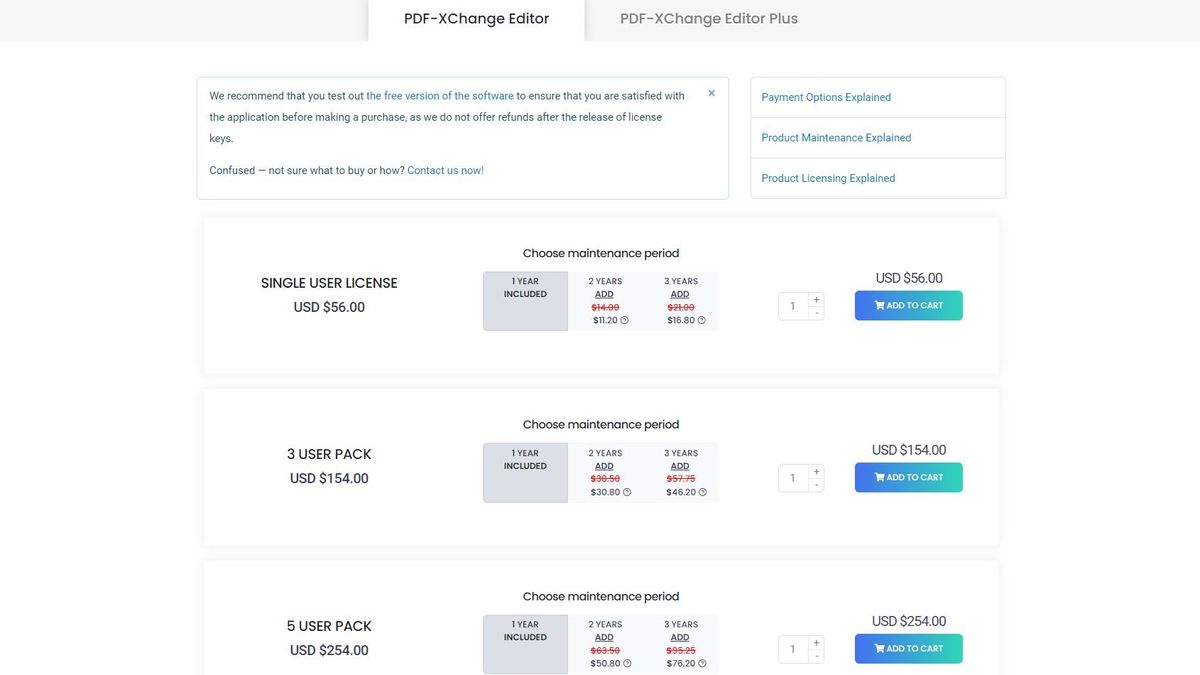Viewport: 1200px width, 675px height.
Task: Open the Product Licensing Explained link
Action: pos(827,177)
